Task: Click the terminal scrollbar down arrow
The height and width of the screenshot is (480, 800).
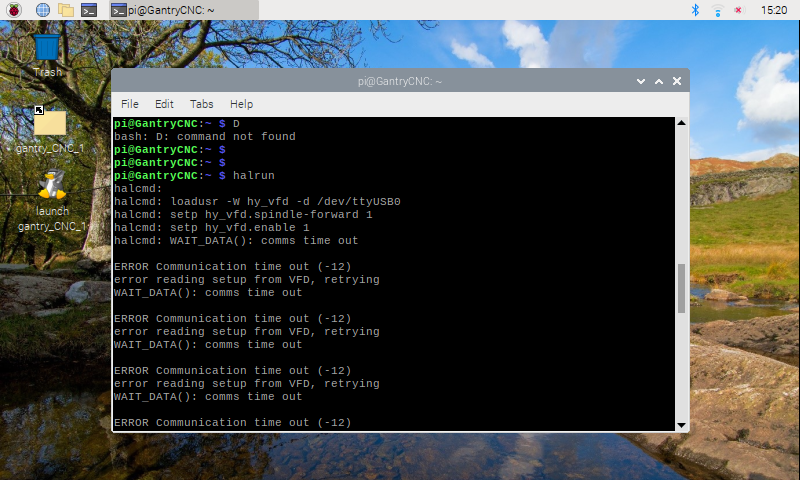Action: [681, 425]
